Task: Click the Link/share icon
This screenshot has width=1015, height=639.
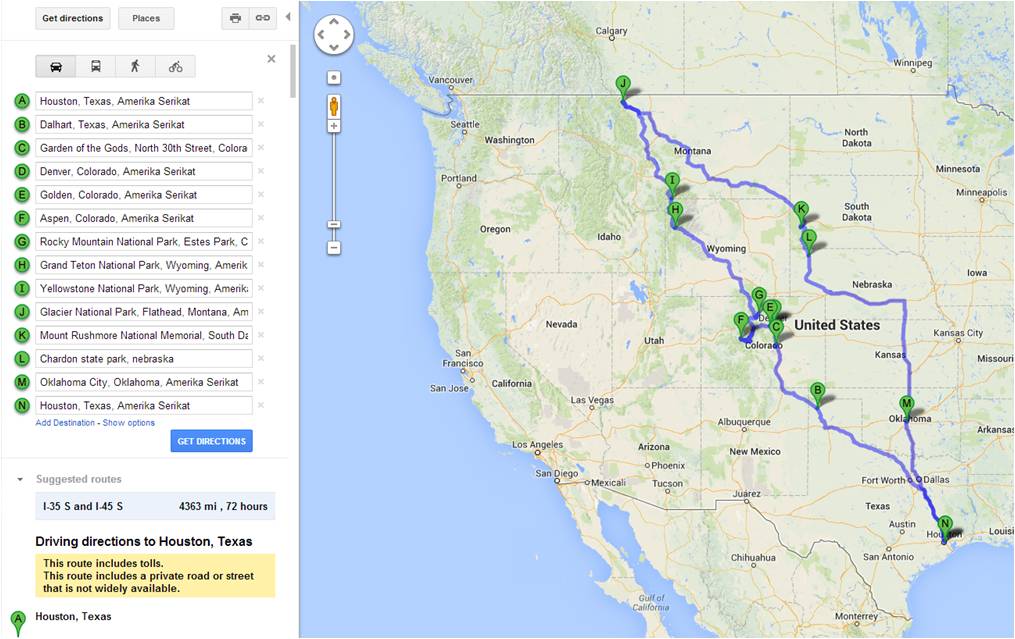Action: click(x=260, y=17)
